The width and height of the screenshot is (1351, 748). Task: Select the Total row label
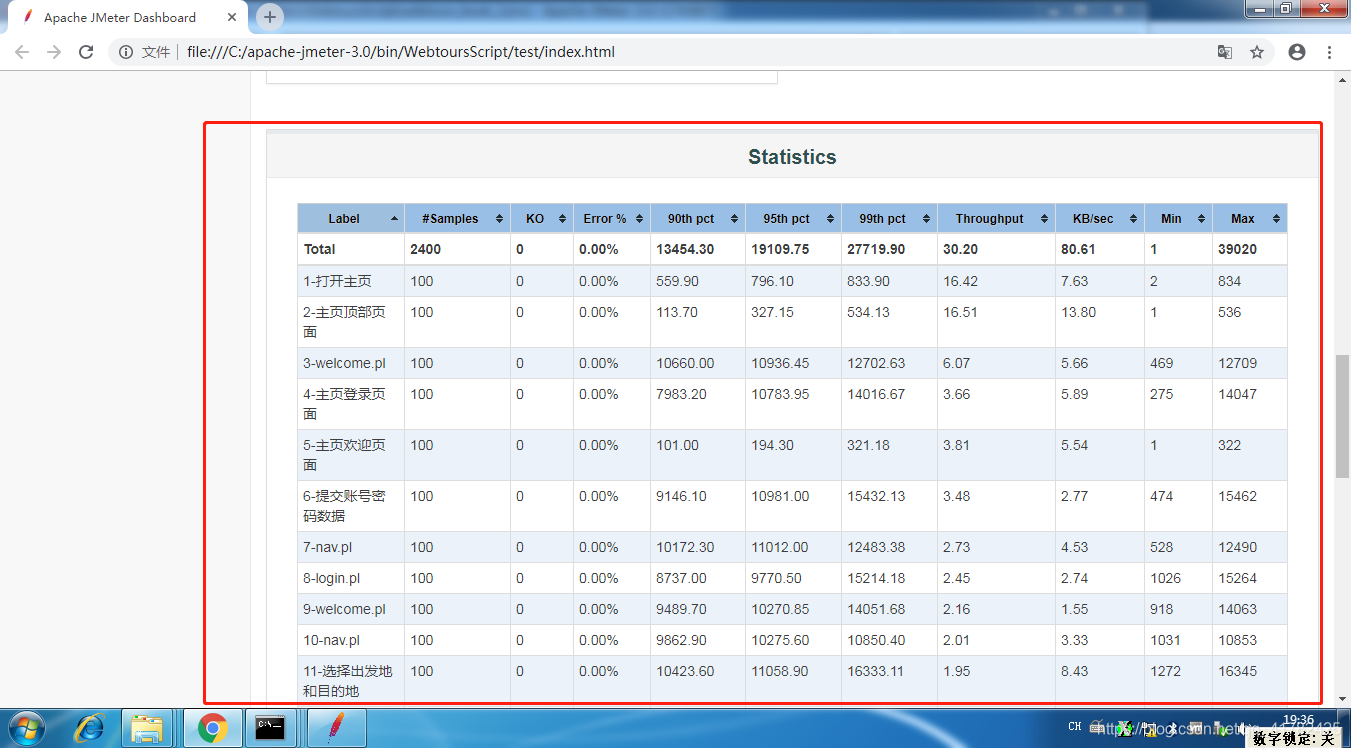(319, 249)
